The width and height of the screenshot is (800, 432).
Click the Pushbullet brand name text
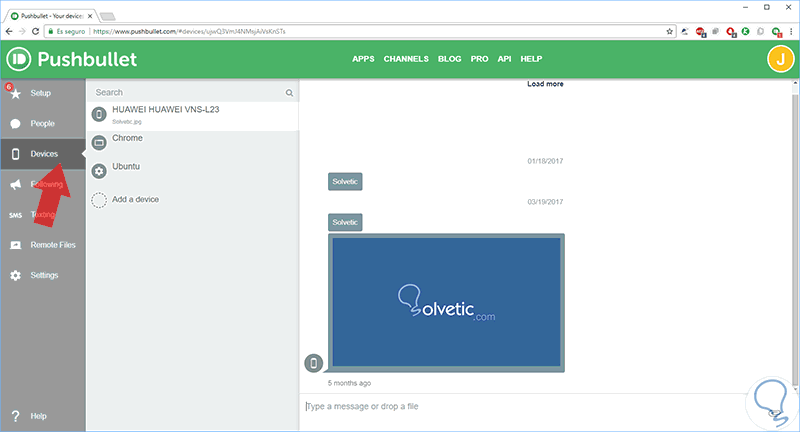click(x=87, y=59)
